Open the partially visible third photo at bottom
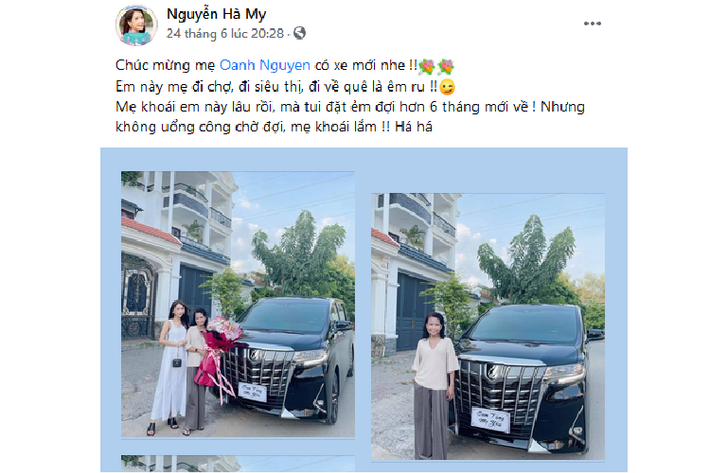This screenshot has height=473, width=710. click(238, 463)
